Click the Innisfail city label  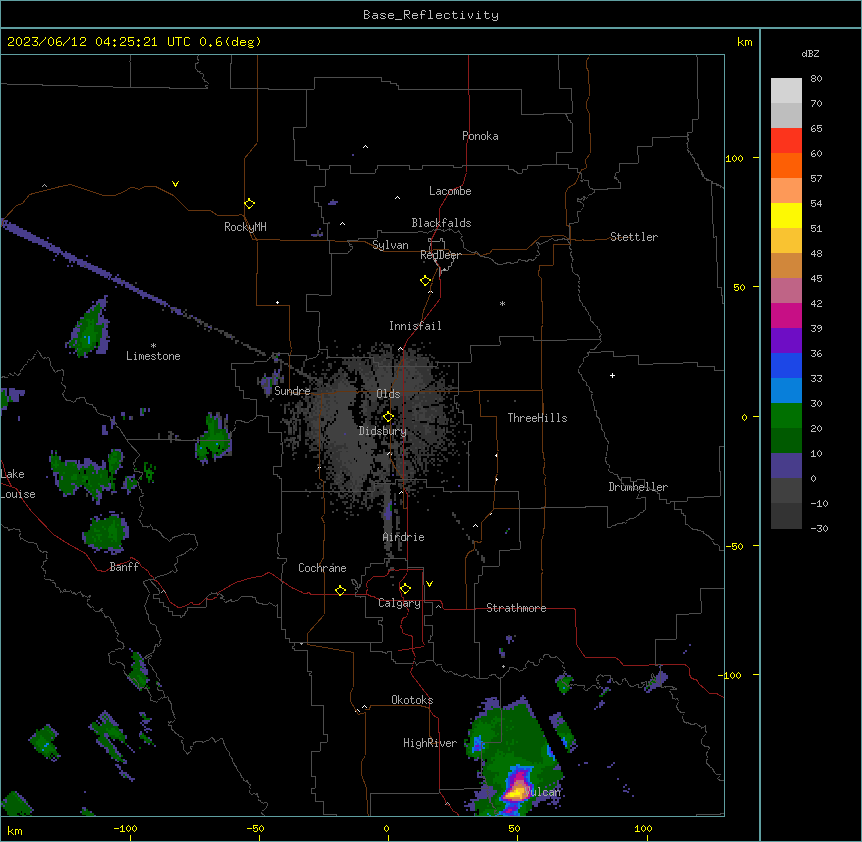(x=415, y=326)
